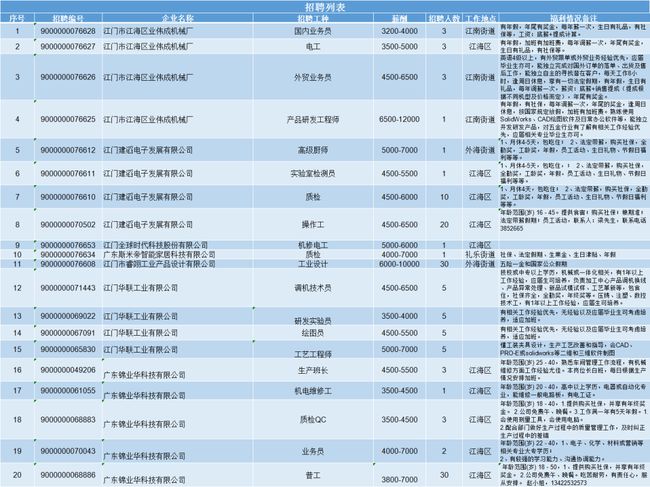Click headcount cell 20 in the 操作工 row
650x487 pixels.
[444, 224]
